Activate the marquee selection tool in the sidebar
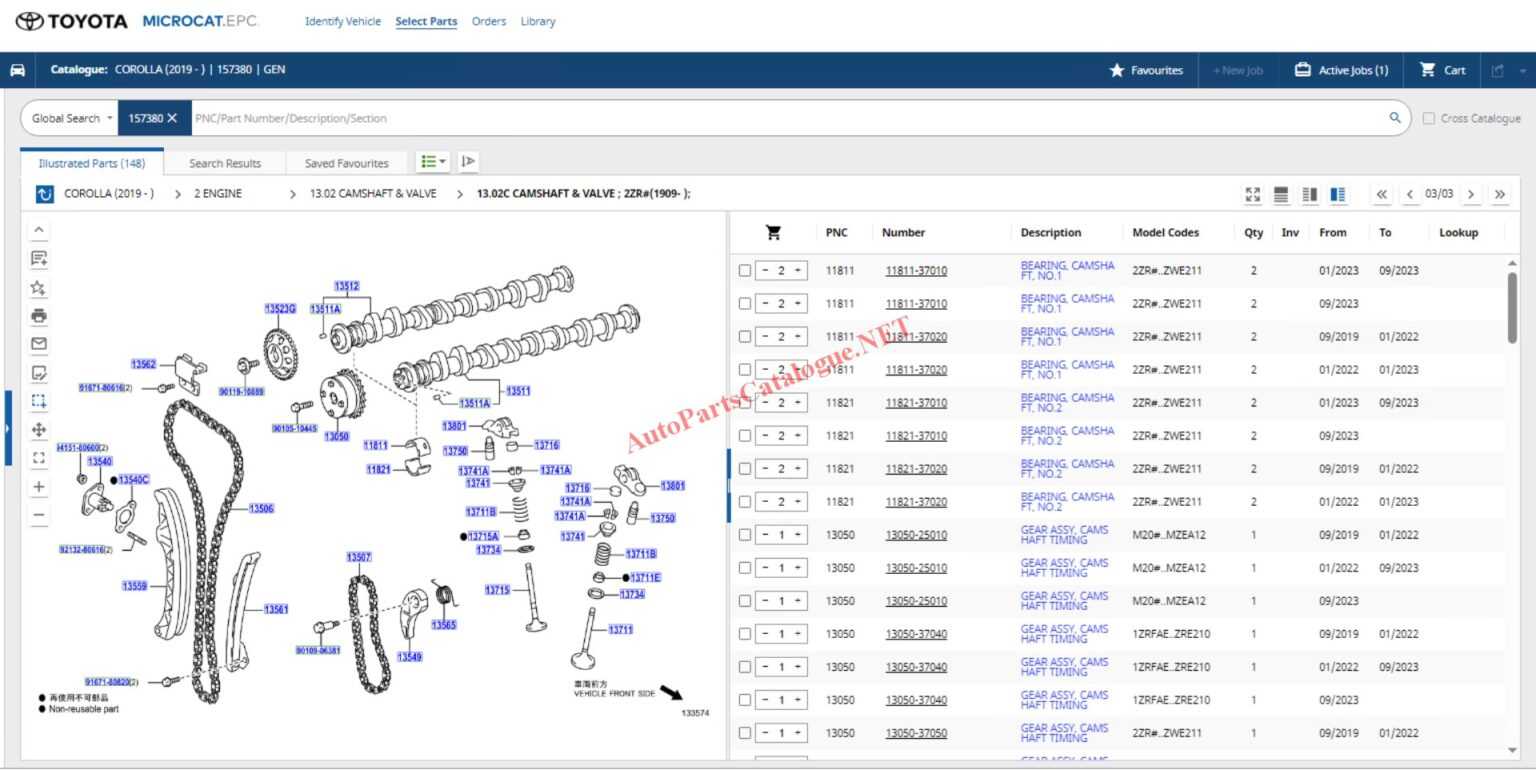Screen dimensions: 1536x770 (38, 400)
